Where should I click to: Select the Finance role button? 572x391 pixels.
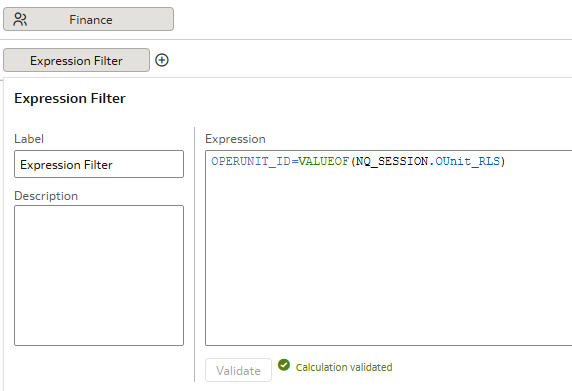point(88,19)
